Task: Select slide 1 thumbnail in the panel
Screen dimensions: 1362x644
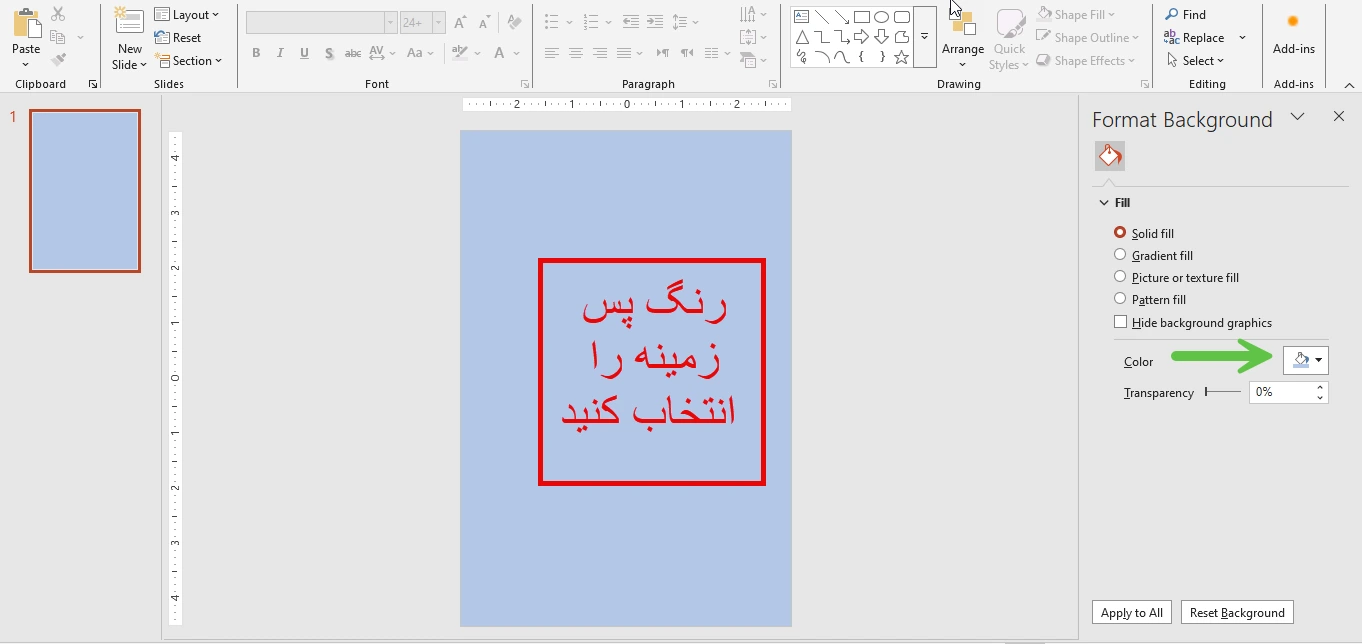Action: click(x=85, y=191)
